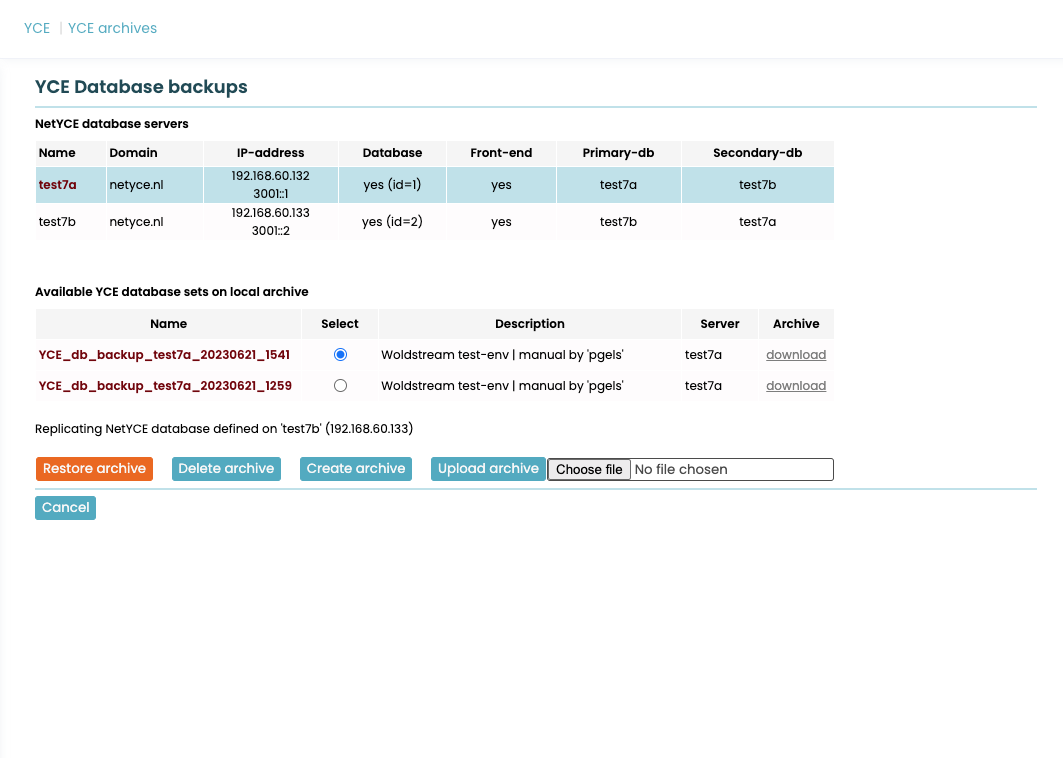The width and height of the screenshot is (1063, 758).
Task: Select the test7a database server row
Action: (x=434, y=185)
